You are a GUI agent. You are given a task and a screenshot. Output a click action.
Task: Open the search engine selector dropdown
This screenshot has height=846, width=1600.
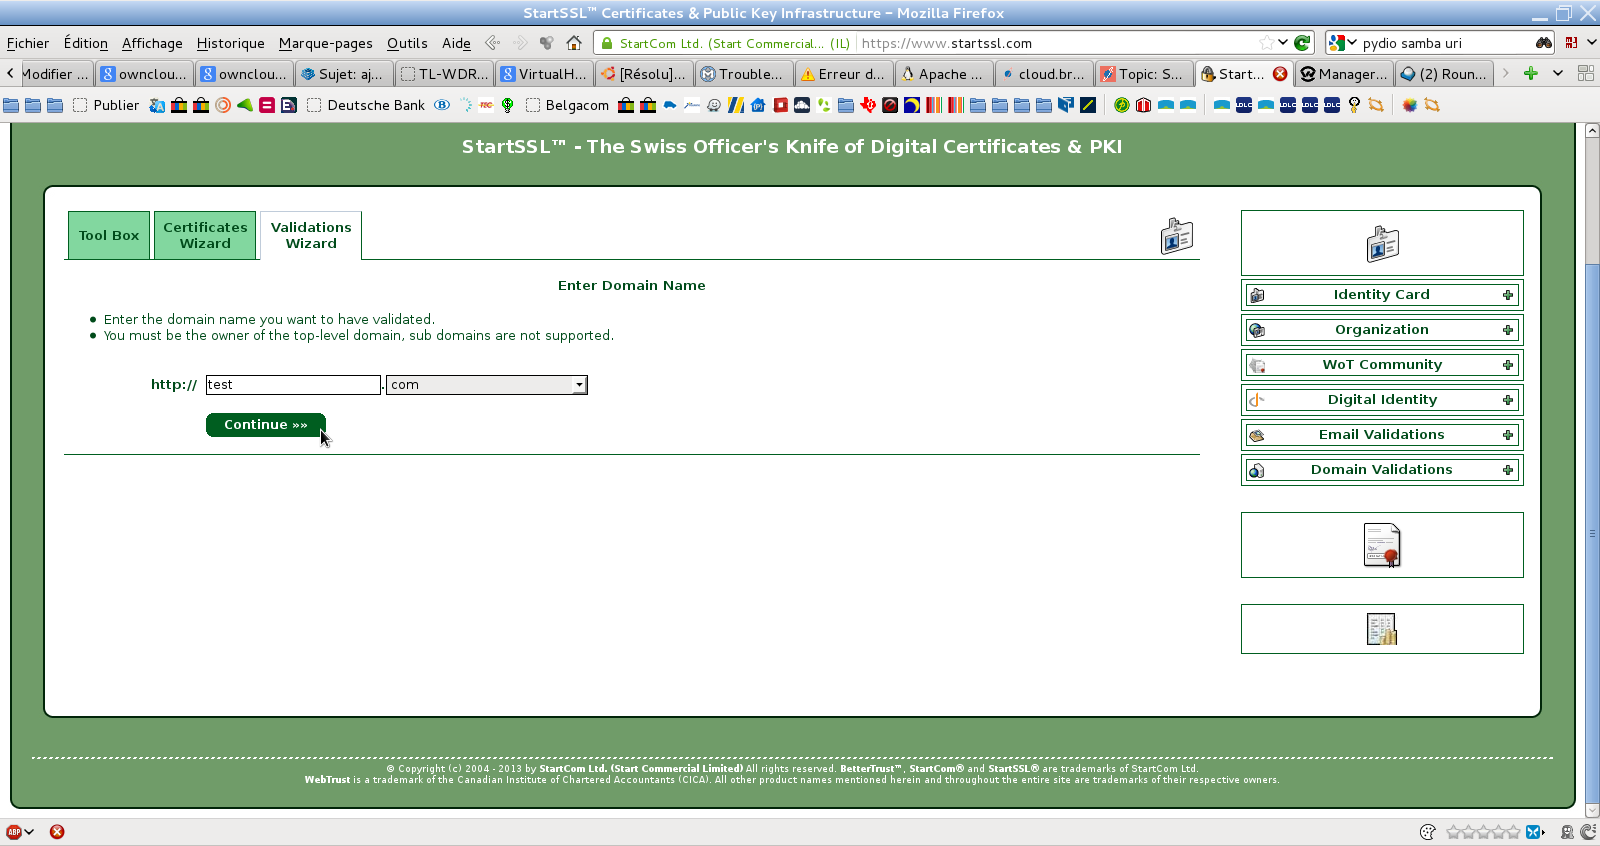tap(1352, 43)
